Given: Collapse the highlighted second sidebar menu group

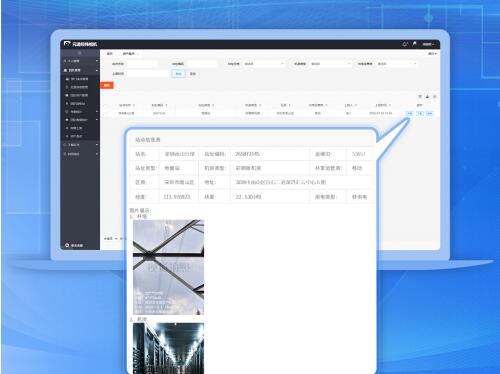Looking at the screenshot, I should [x=80, y=70].
